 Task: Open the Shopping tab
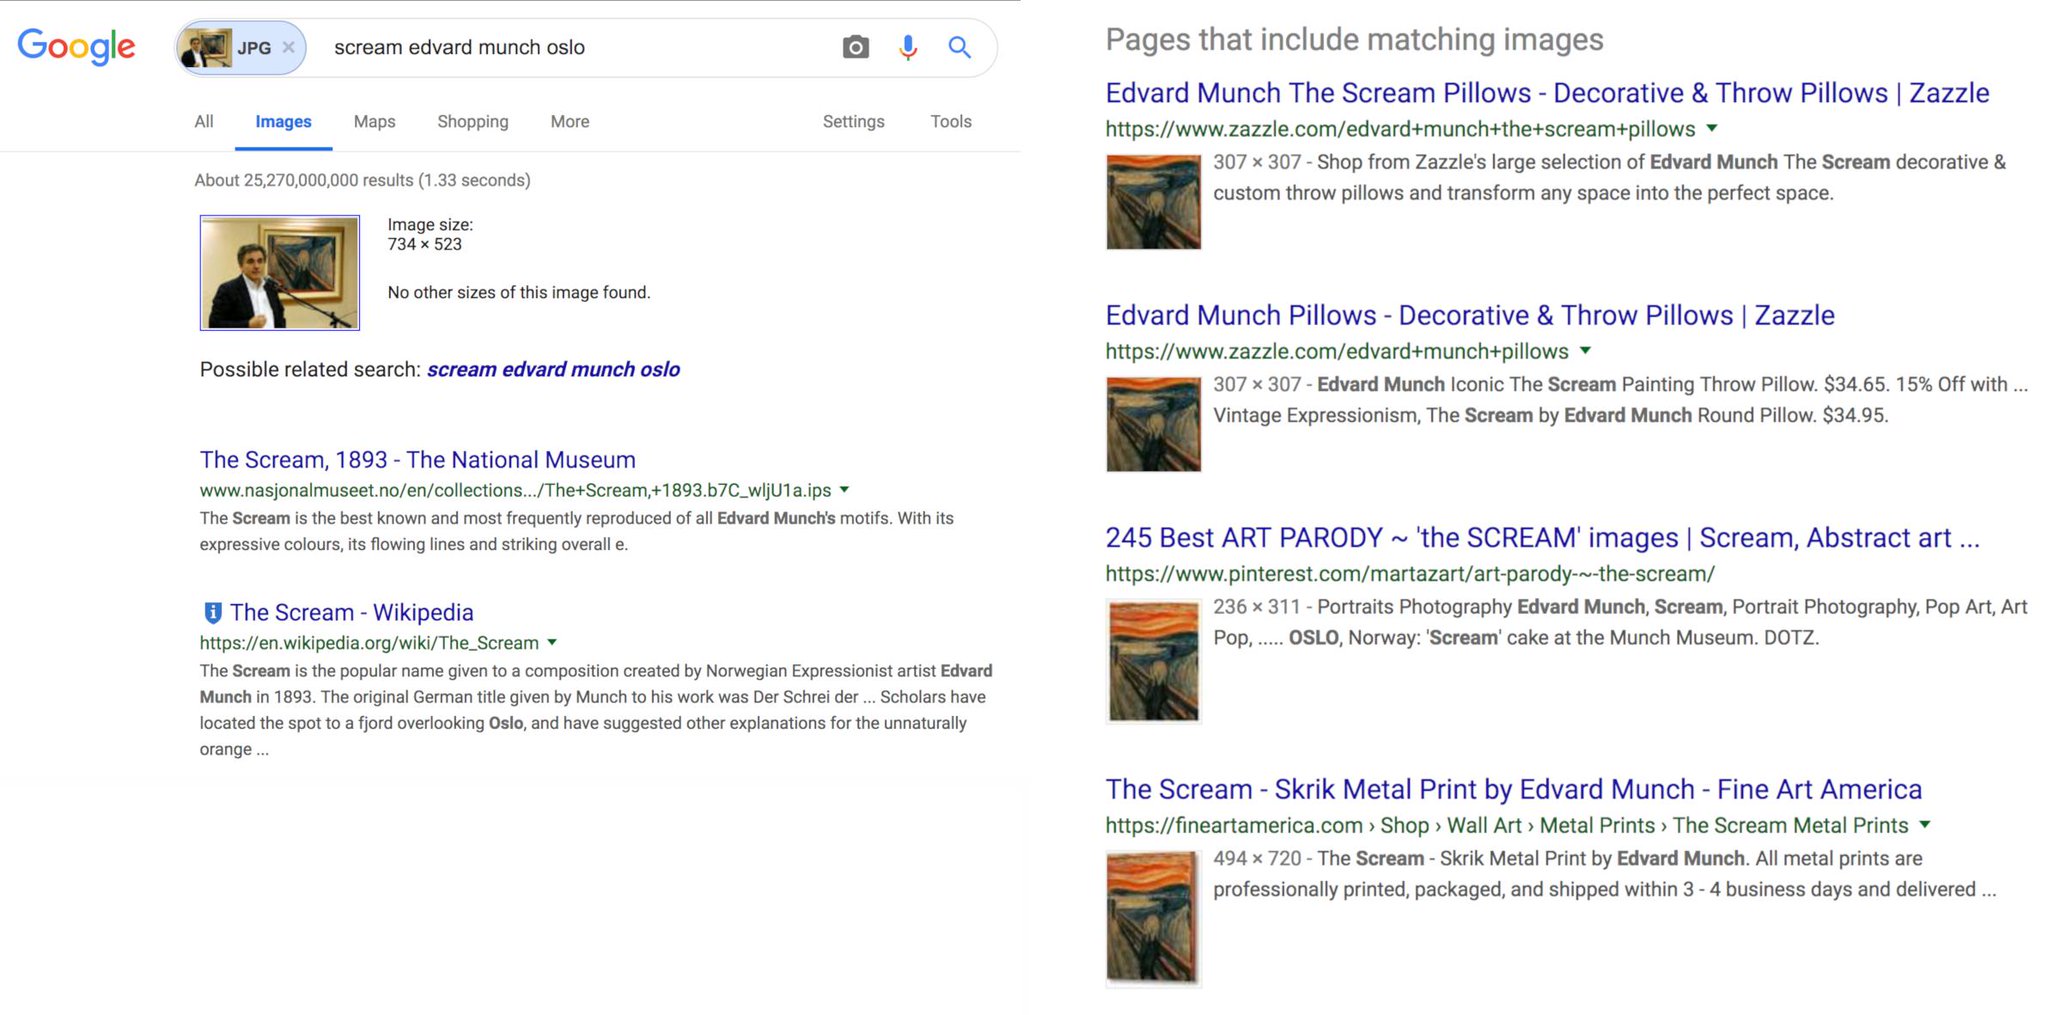pyautogui.click(x=473, y=121)
